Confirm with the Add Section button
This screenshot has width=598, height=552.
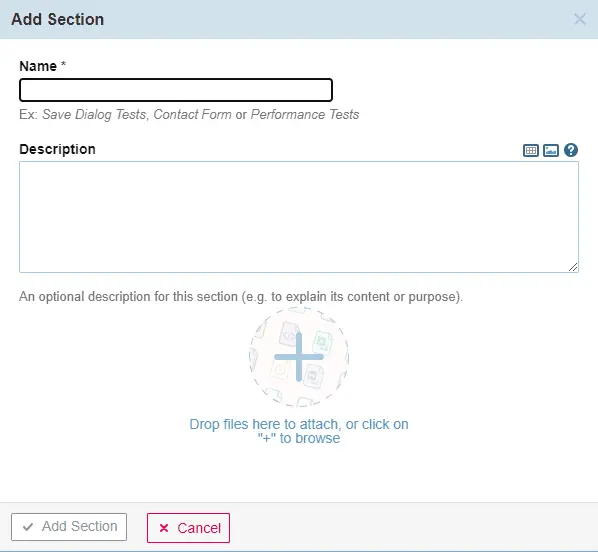click(x=69, y=527)
